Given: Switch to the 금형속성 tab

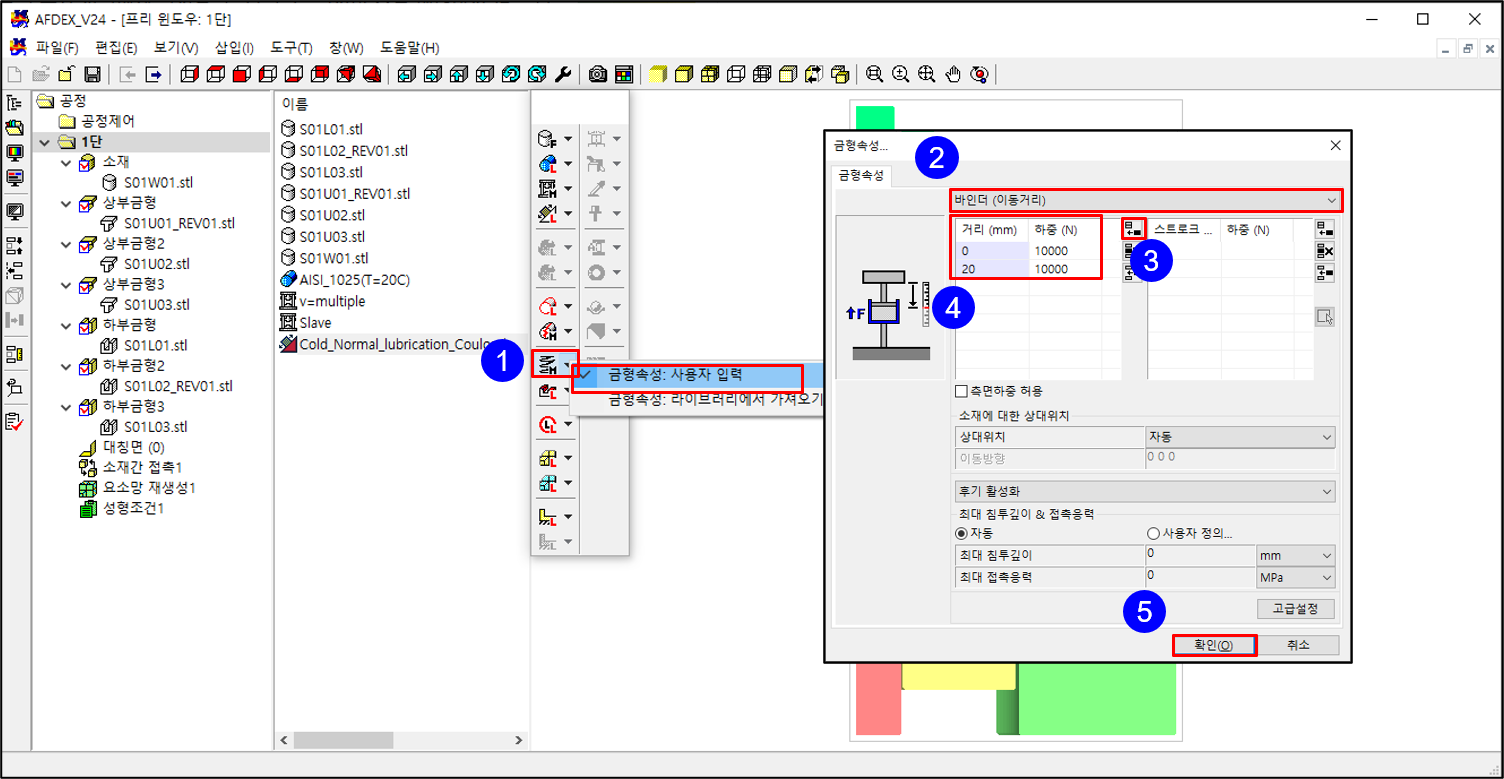Looking at the screenshot, I should click(x=863, y=176).
